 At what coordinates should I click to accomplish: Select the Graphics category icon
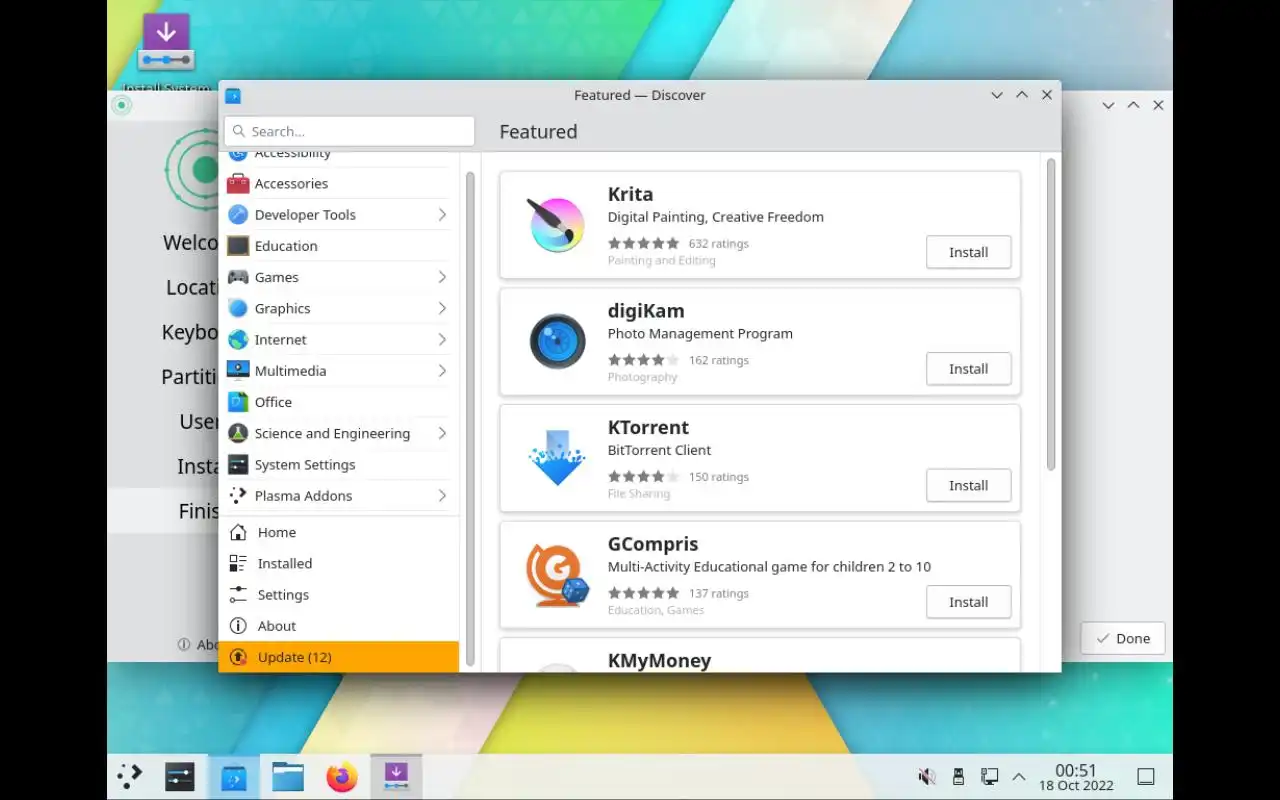pos(238,309)
